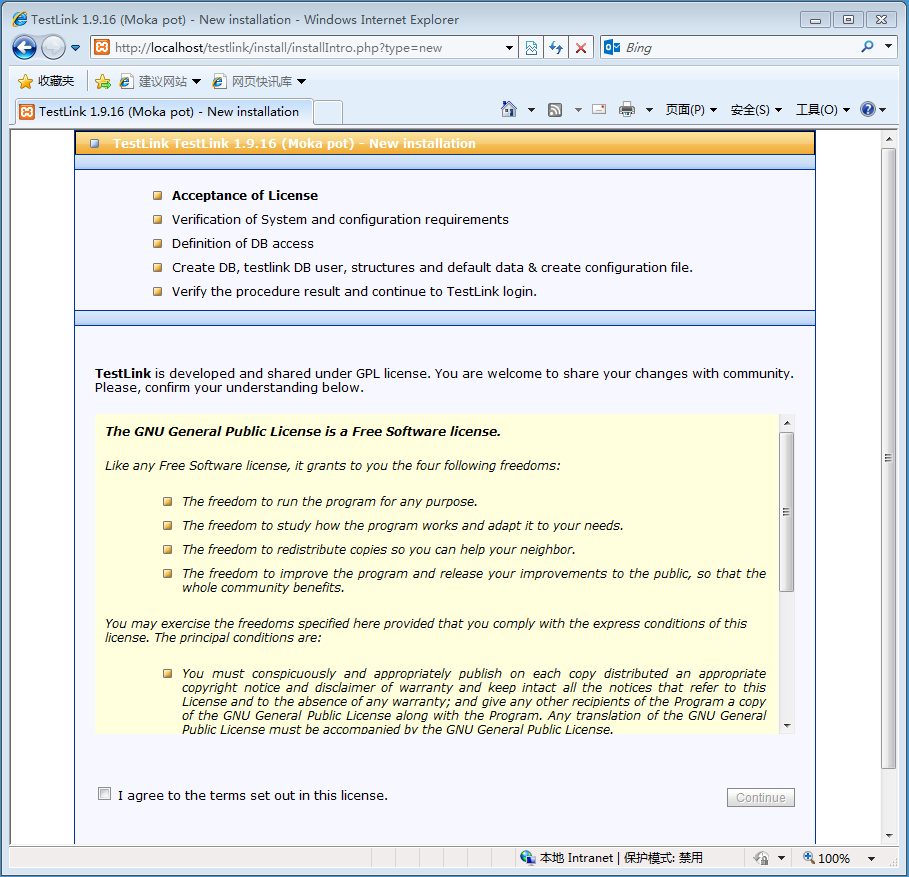Click the browser Forward arrow button
This screenshot has width=909, height=877.
53,48
